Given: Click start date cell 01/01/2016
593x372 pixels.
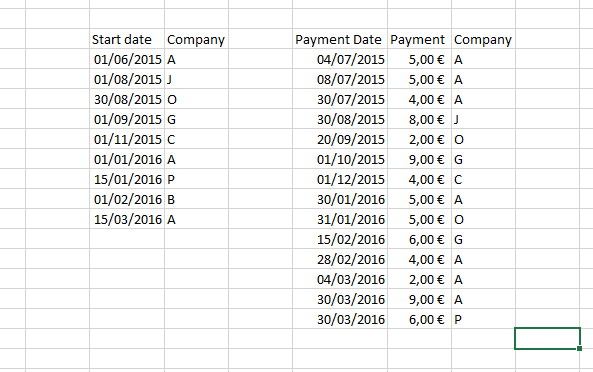Looking at the screenshot, I should [127, 160].
